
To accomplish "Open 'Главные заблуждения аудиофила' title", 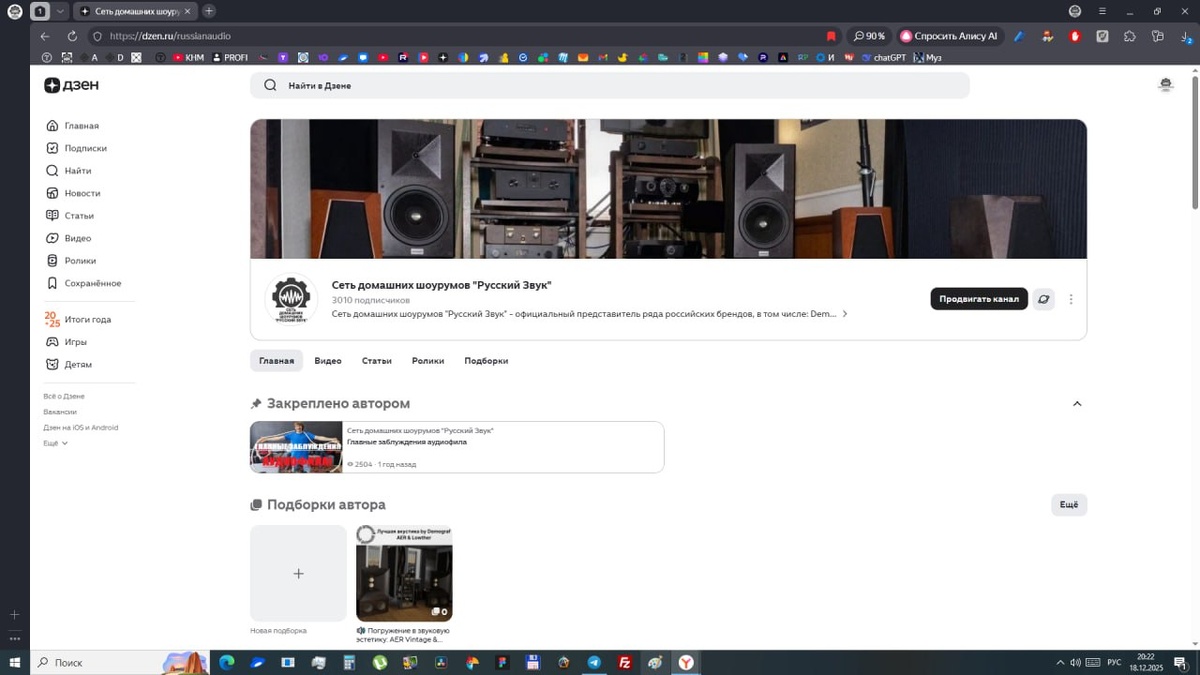I will pos(407,442).
